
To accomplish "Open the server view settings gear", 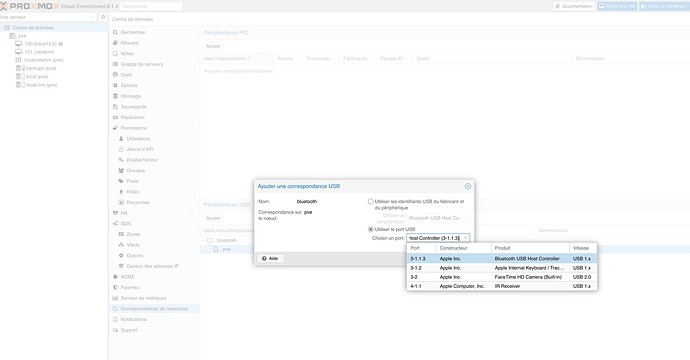I will [x=103, y=17].
